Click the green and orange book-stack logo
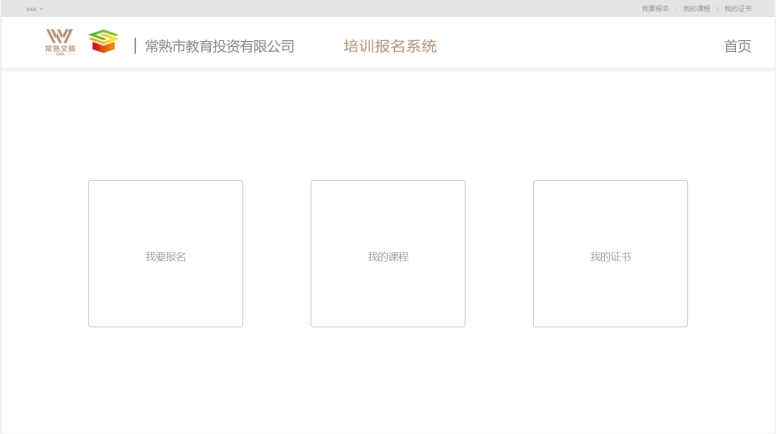The image size is (776, 434). 103,42
